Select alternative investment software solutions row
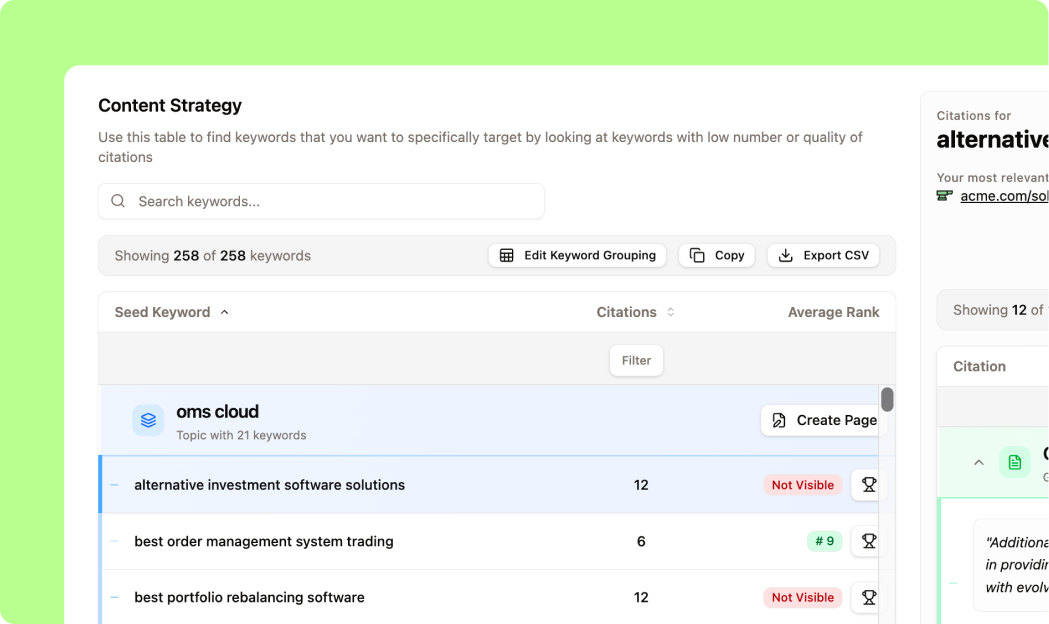The height and width of the screenshot is (624, 1049). (x=498, y=485)
